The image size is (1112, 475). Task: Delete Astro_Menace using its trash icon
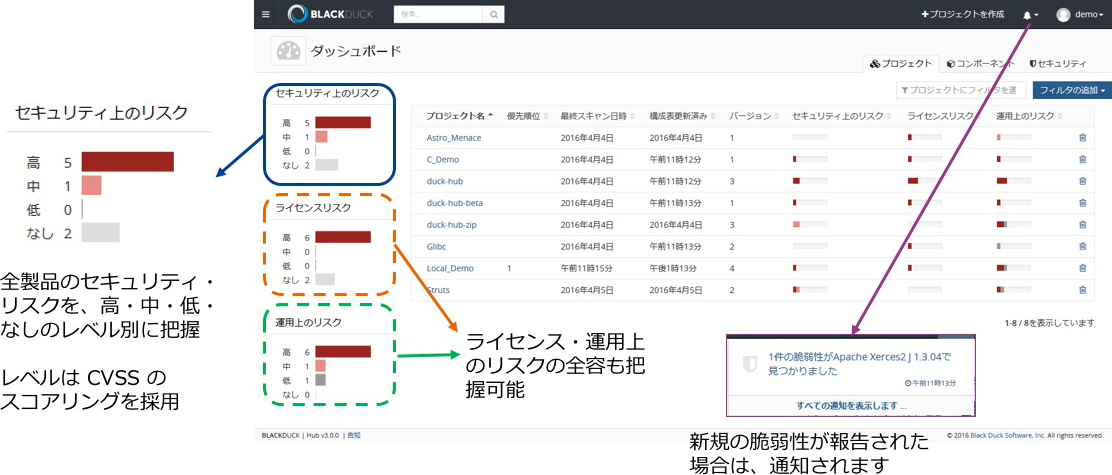tap(1082, 138)
